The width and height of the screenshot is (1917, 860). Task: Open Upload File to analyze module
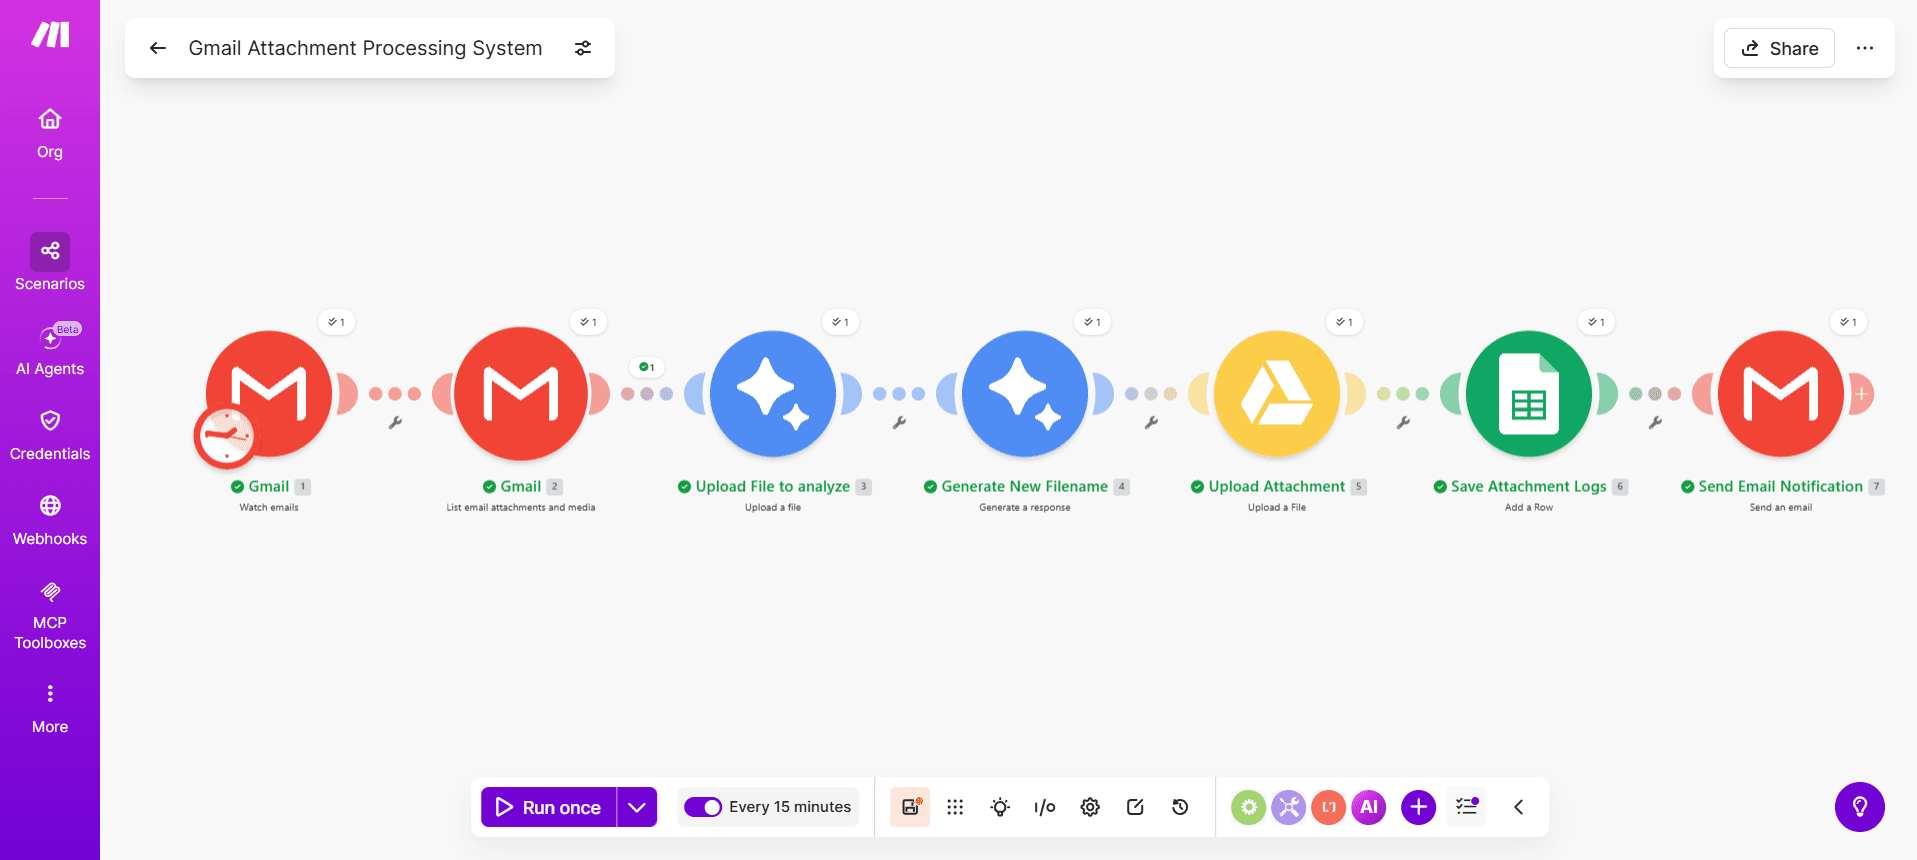(773, 394)
